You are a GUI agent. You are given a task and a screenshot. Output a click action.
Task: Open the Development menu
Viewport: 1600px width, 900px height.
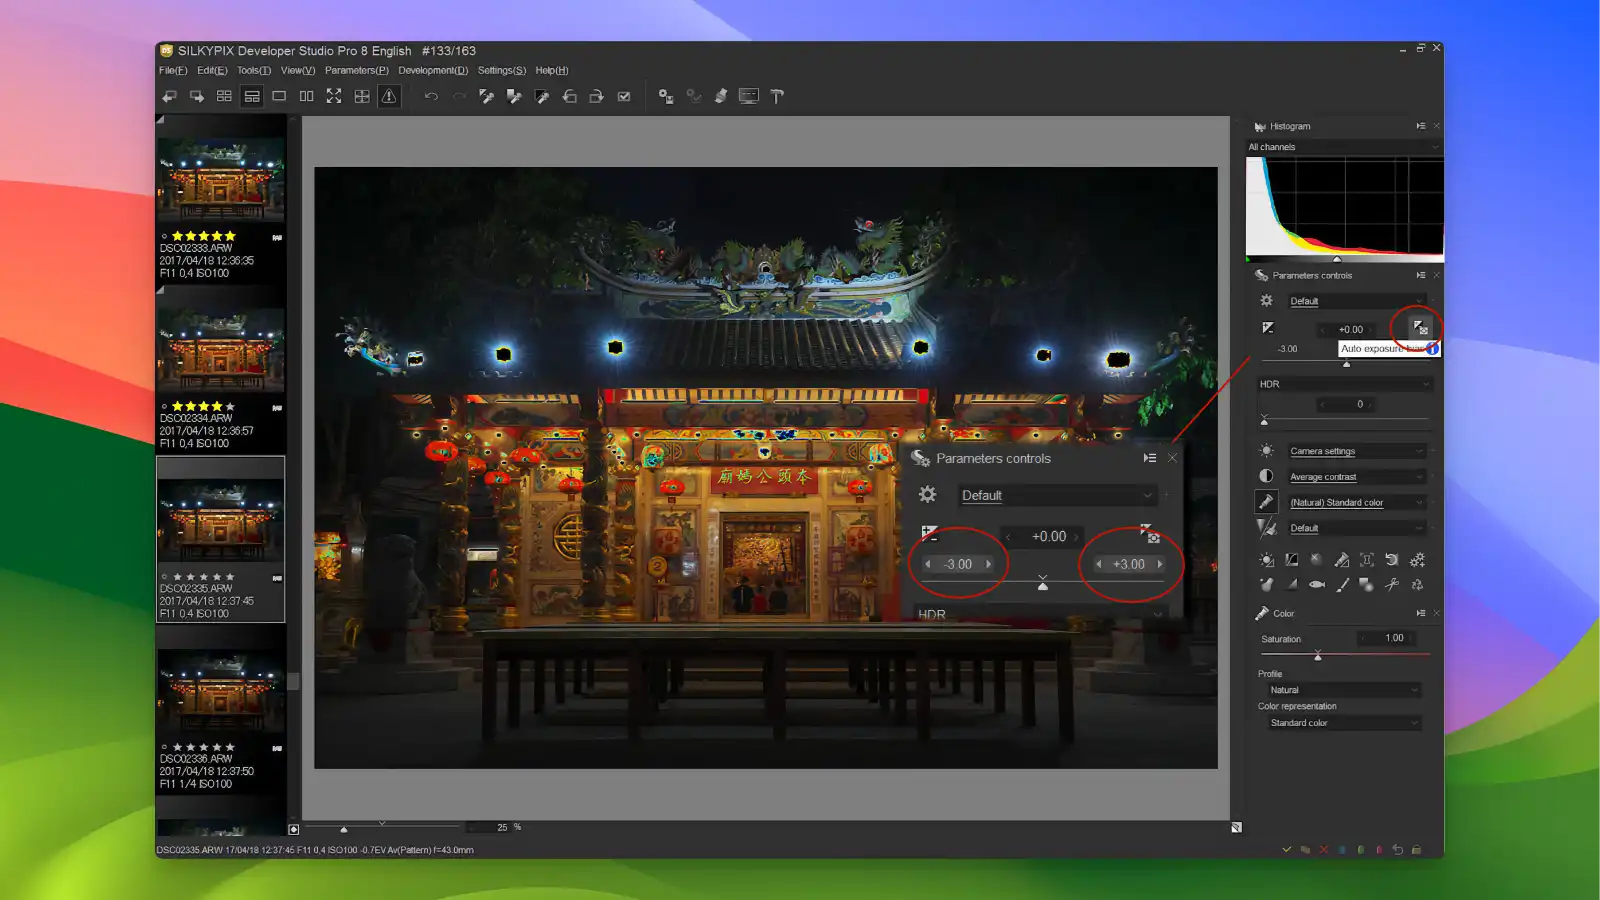tap(433, 70)
